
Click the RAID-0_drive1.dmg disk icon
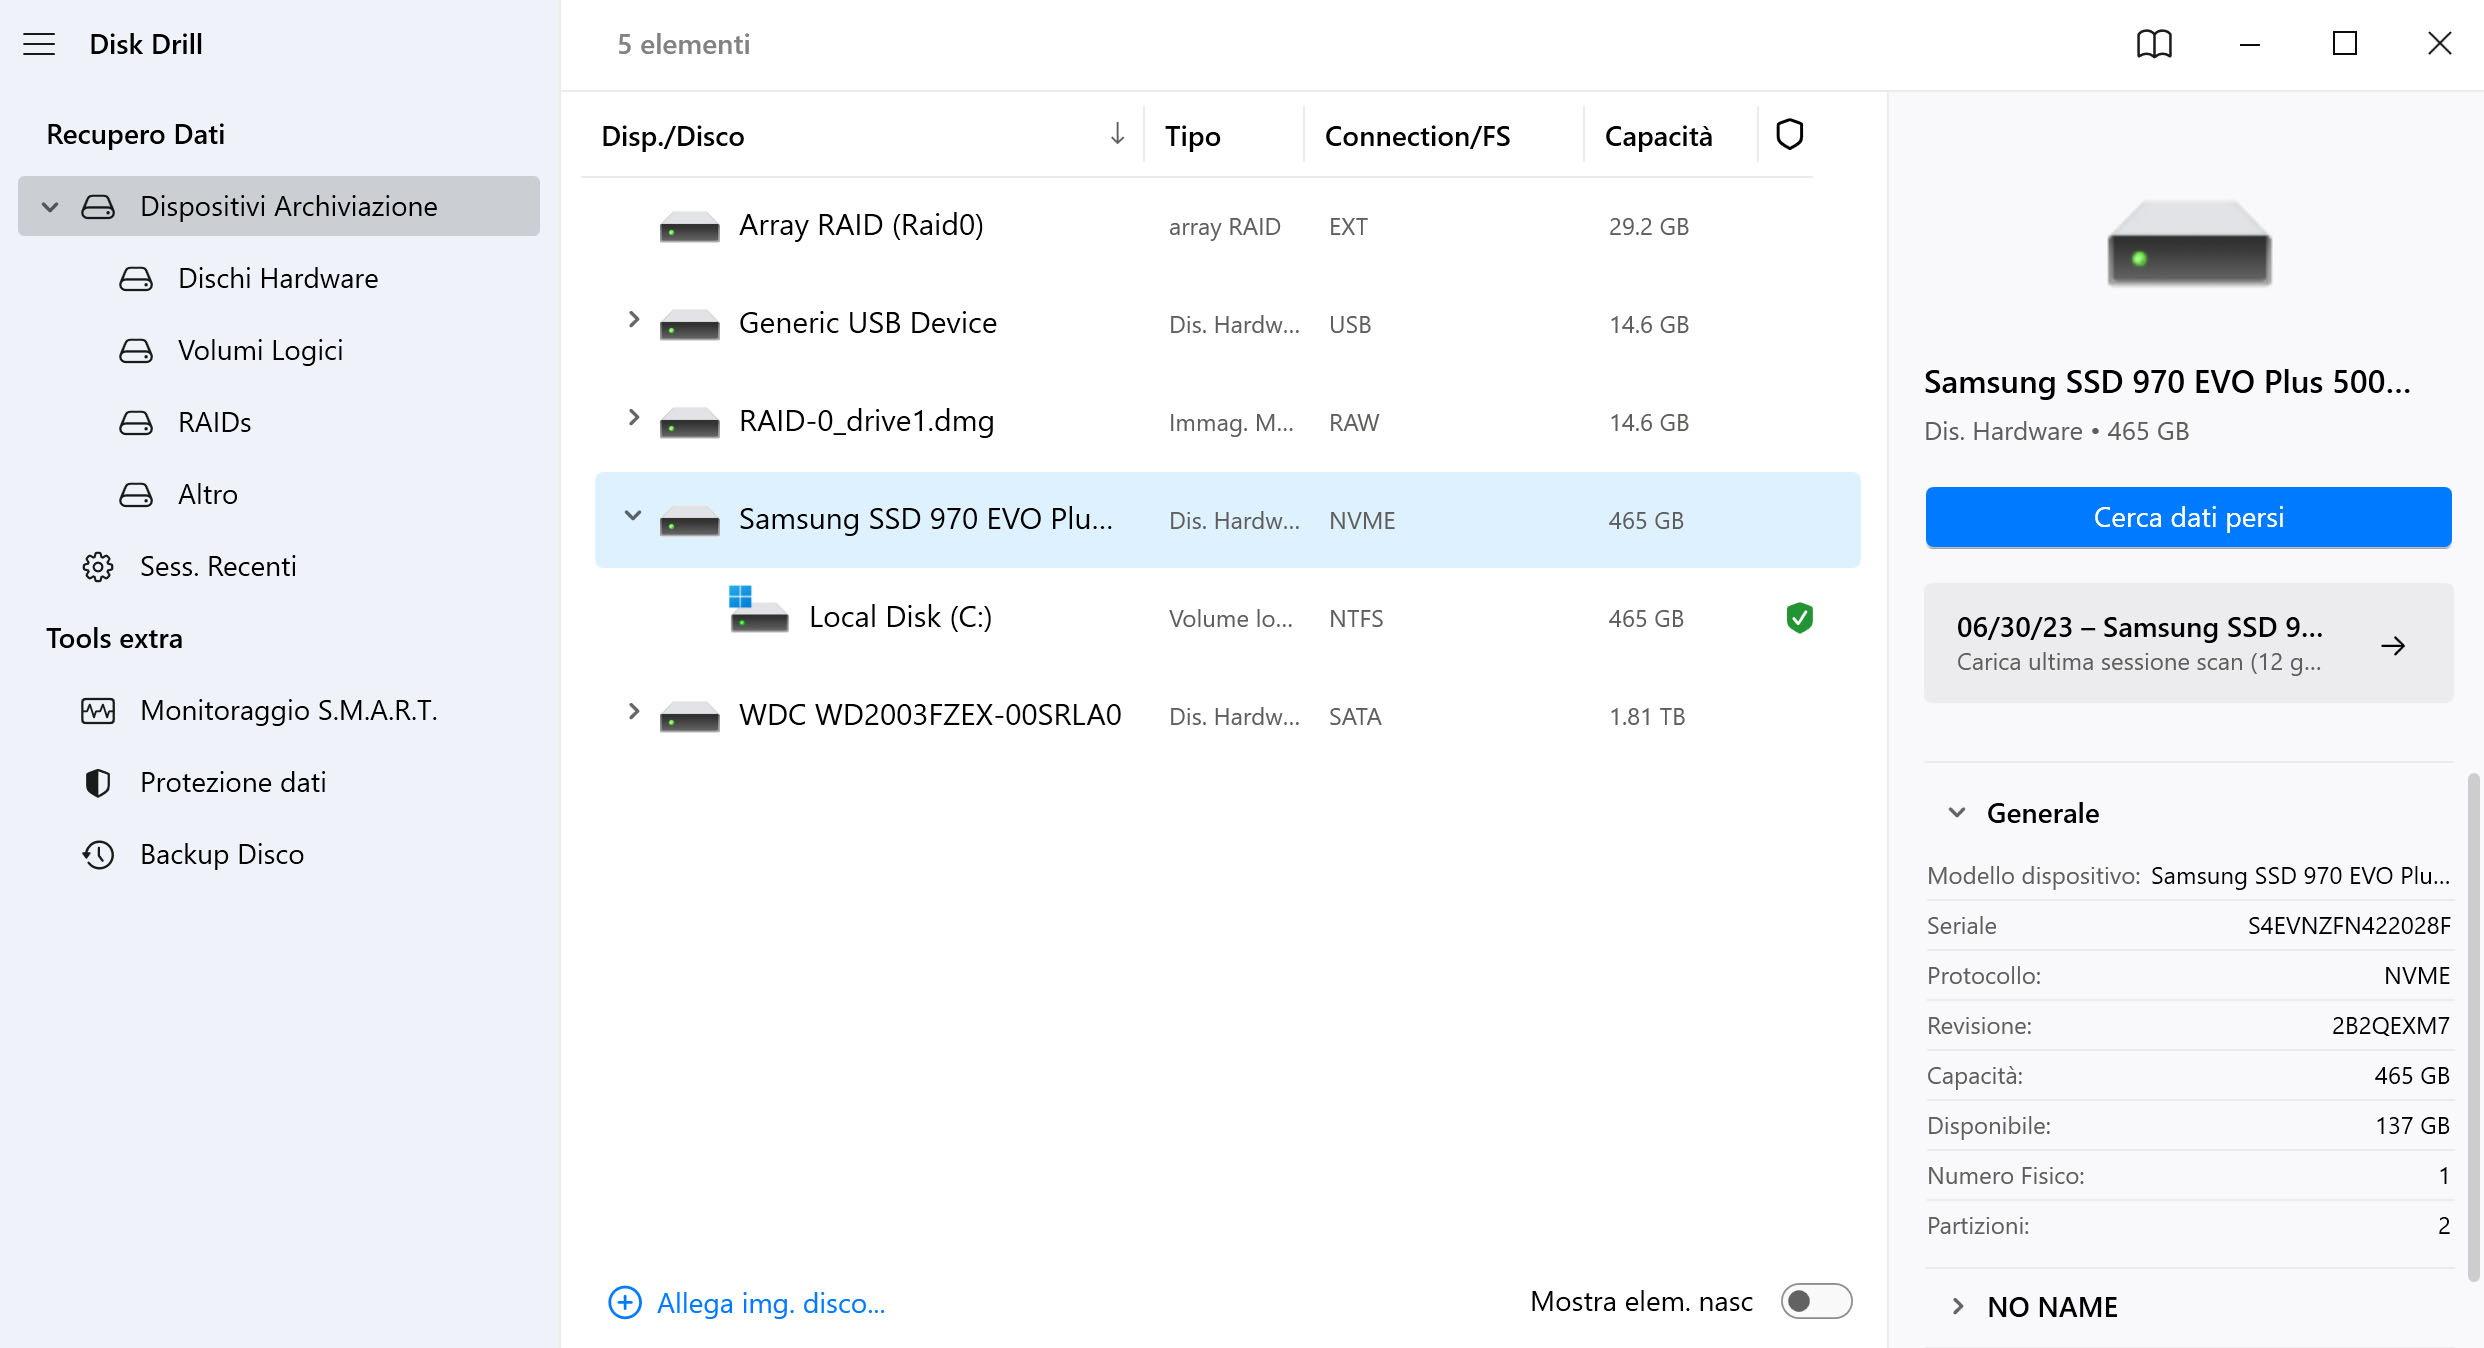689,423
